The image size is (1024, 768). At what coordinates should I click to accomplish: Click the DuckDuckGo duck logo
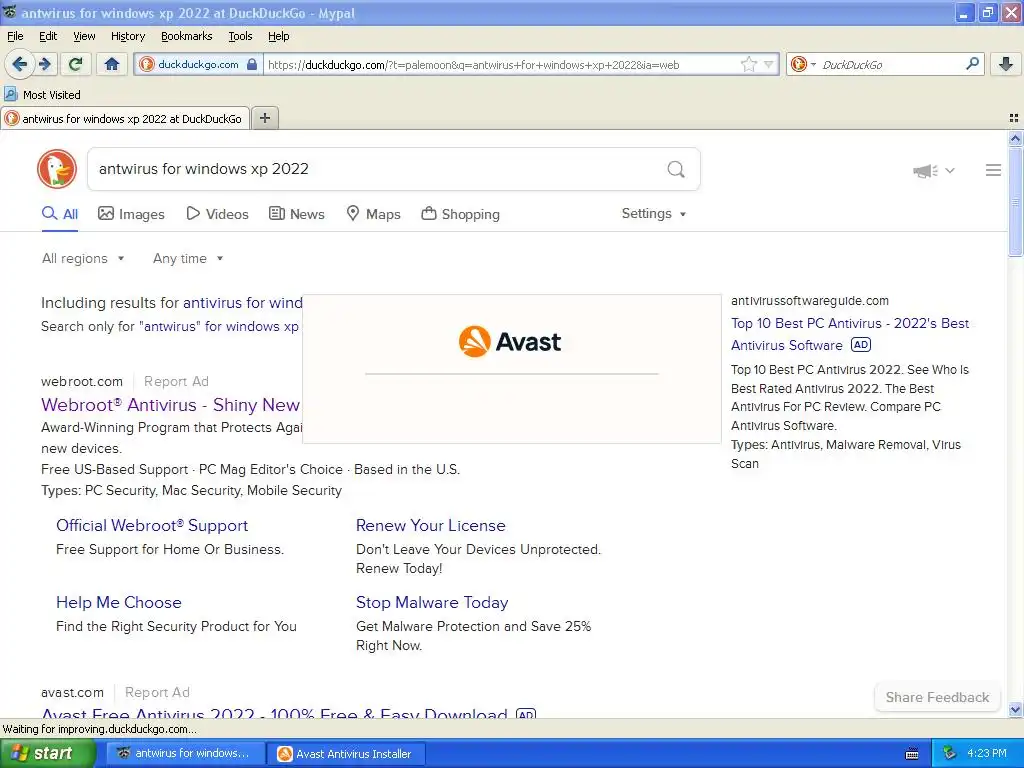(57, 169)
